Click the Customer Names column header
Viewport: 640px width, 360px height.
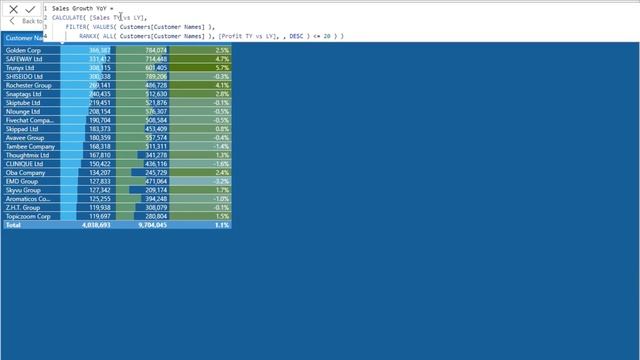point(24,38)
